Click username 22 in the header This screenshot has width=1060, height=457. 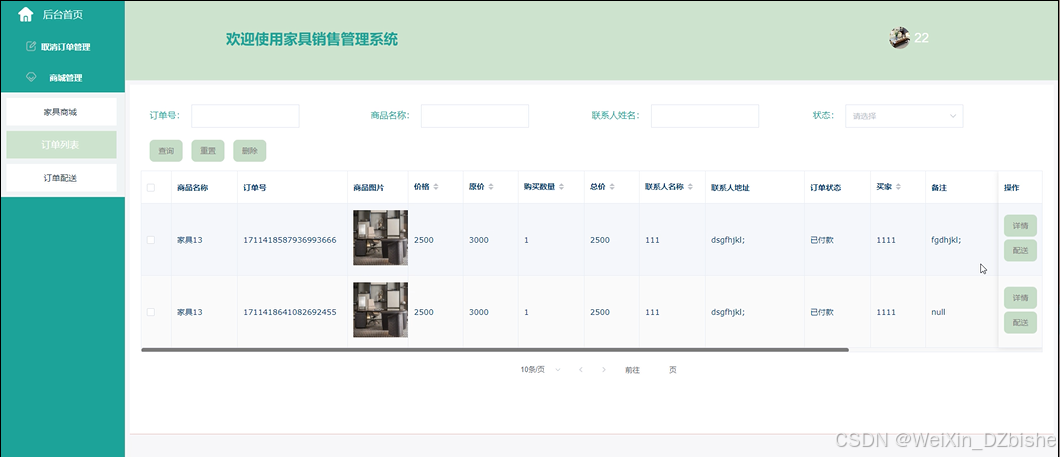(921, 38)
